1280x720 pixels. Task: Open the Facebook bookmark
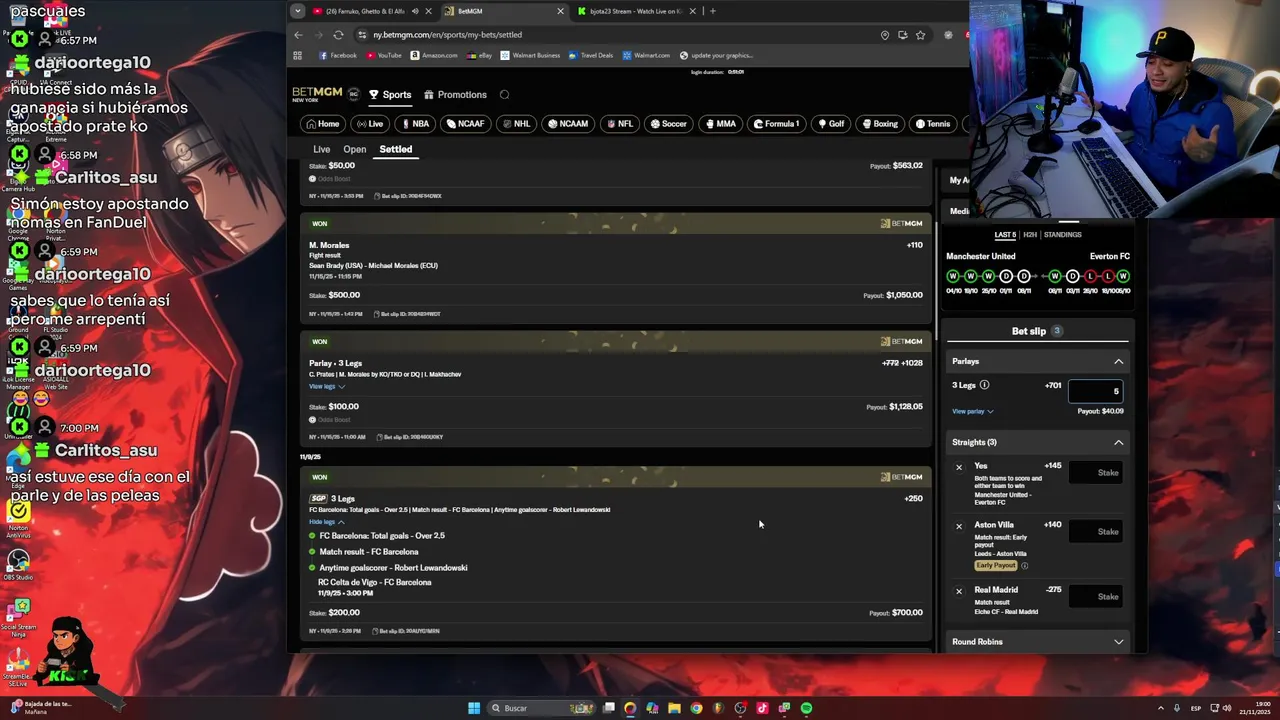point(337,56)
